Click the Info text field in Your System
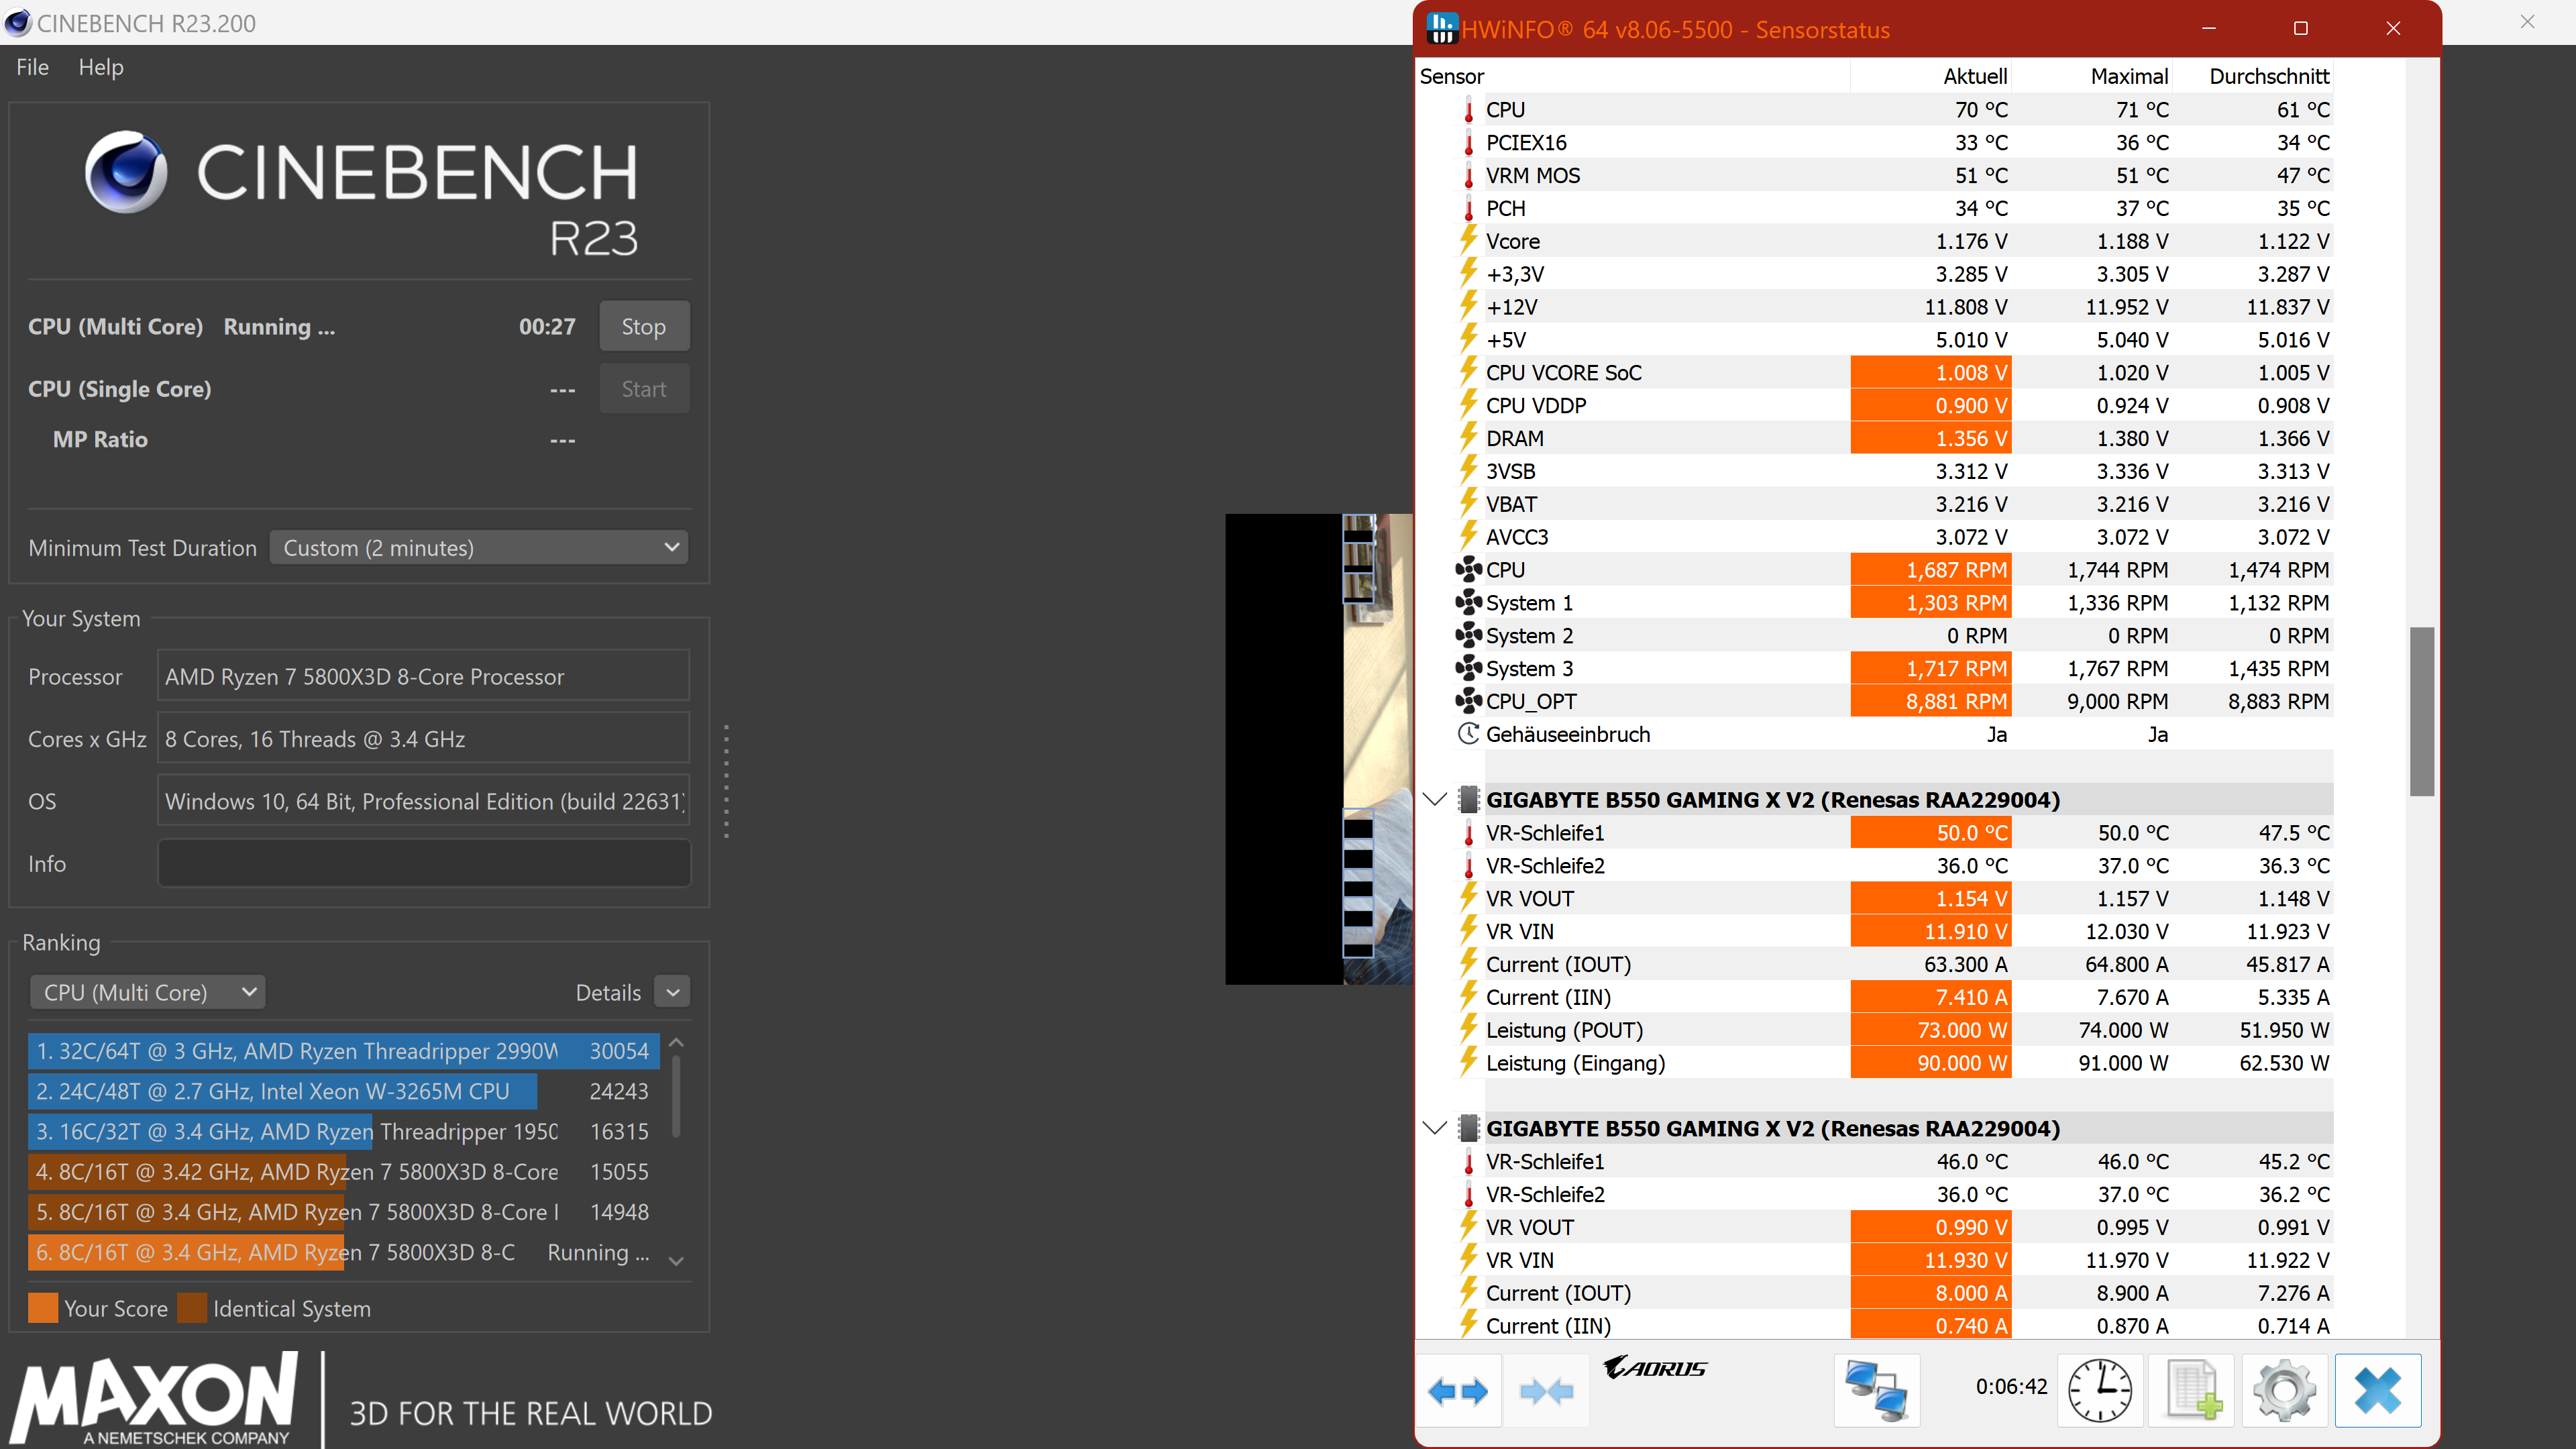This screenshot has height=1449, width=2576. (x=424, y=863)
